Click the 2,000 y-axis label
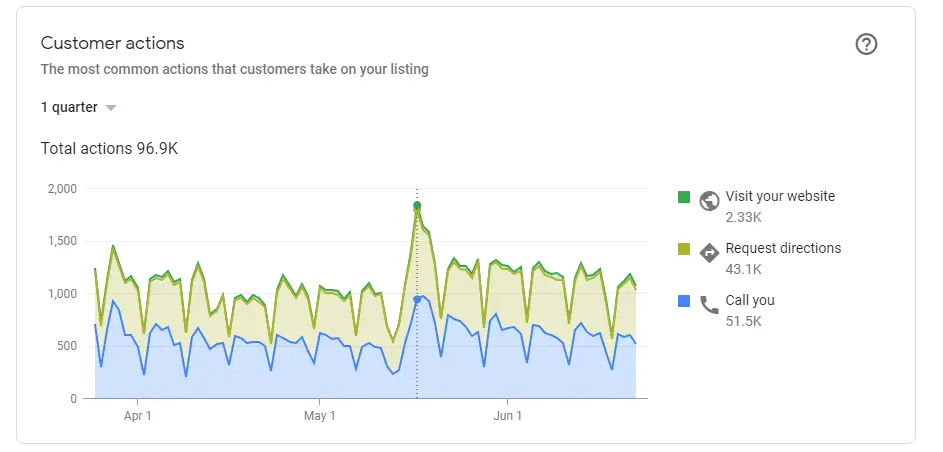This screenshot has height=452, width=943. pyautogui.click(x=62, y=189)
